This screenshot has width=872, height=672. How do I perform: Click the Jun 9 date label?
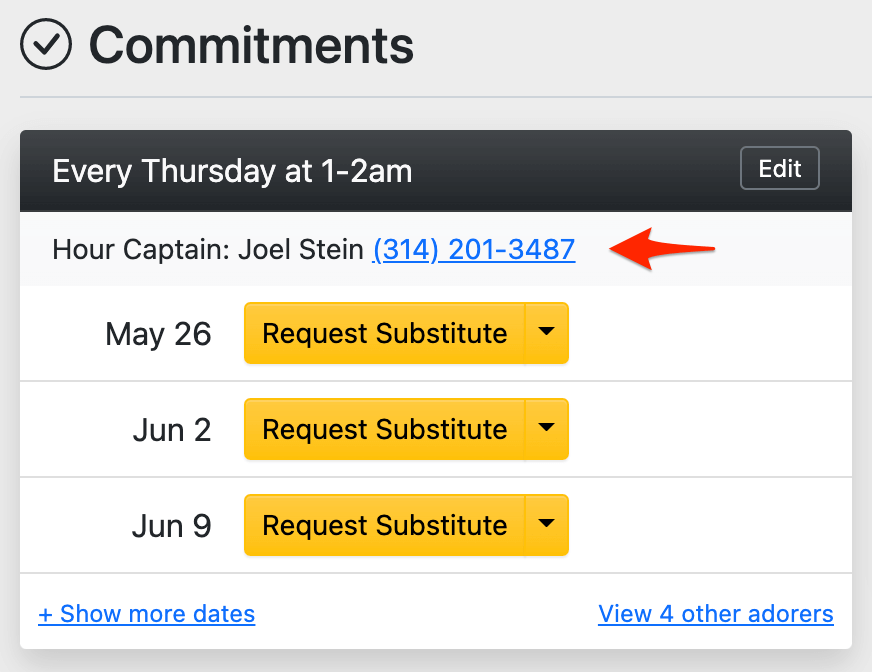click(172, 526)
